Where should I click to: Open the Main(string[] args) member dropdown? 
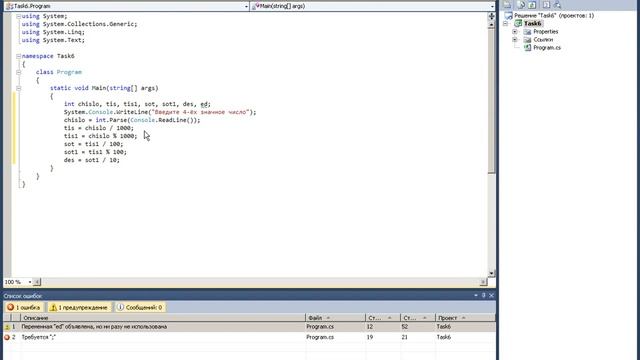(x=492, y=7)
